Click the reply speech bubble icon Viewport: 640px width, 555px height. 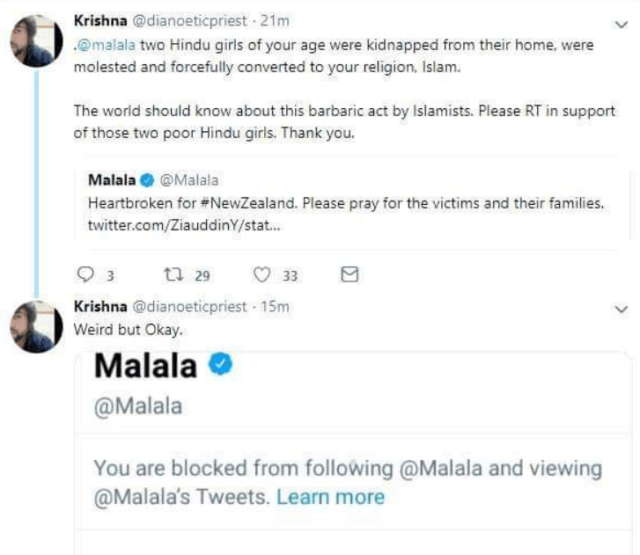84,275
